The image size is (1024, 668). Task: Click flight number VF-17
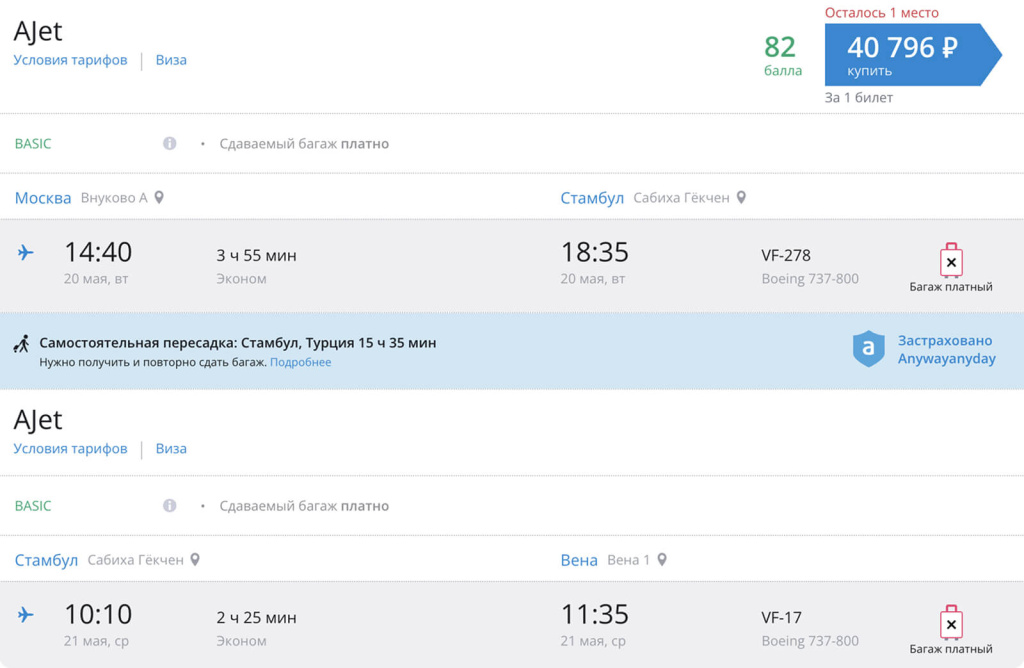point(781,618)
